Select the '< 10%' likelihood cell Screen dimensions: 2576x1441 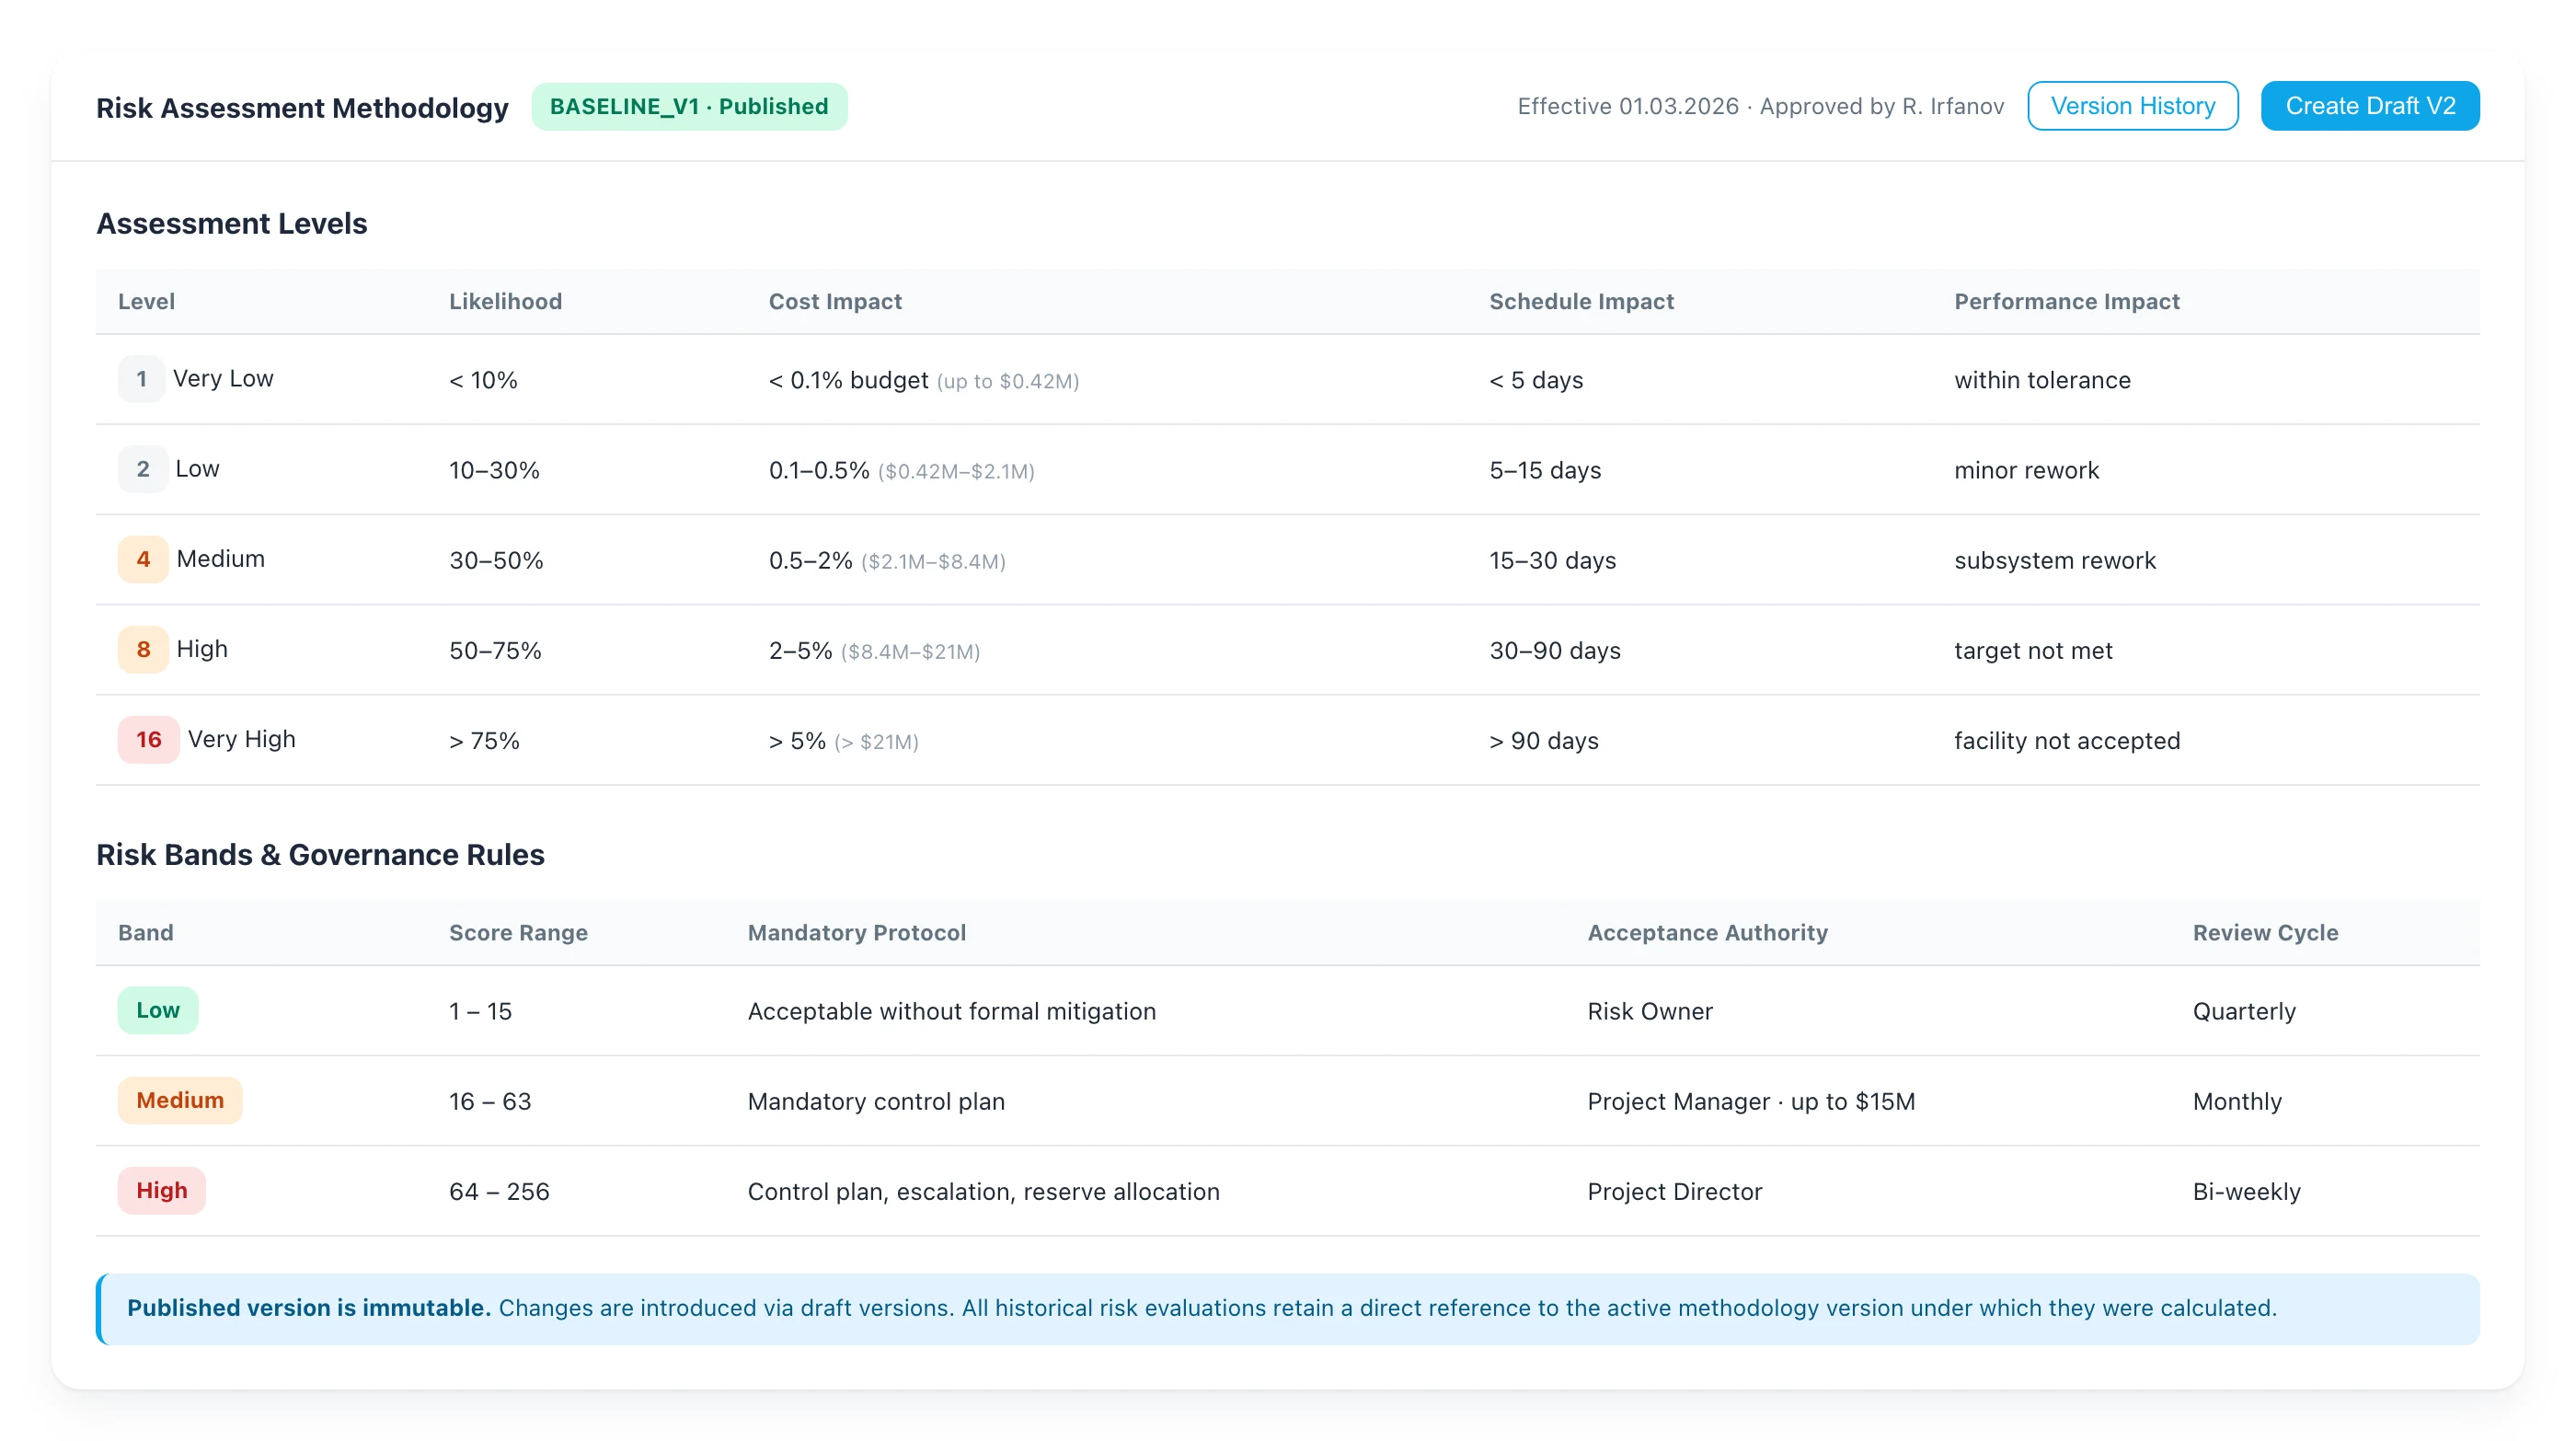[483, 380]
